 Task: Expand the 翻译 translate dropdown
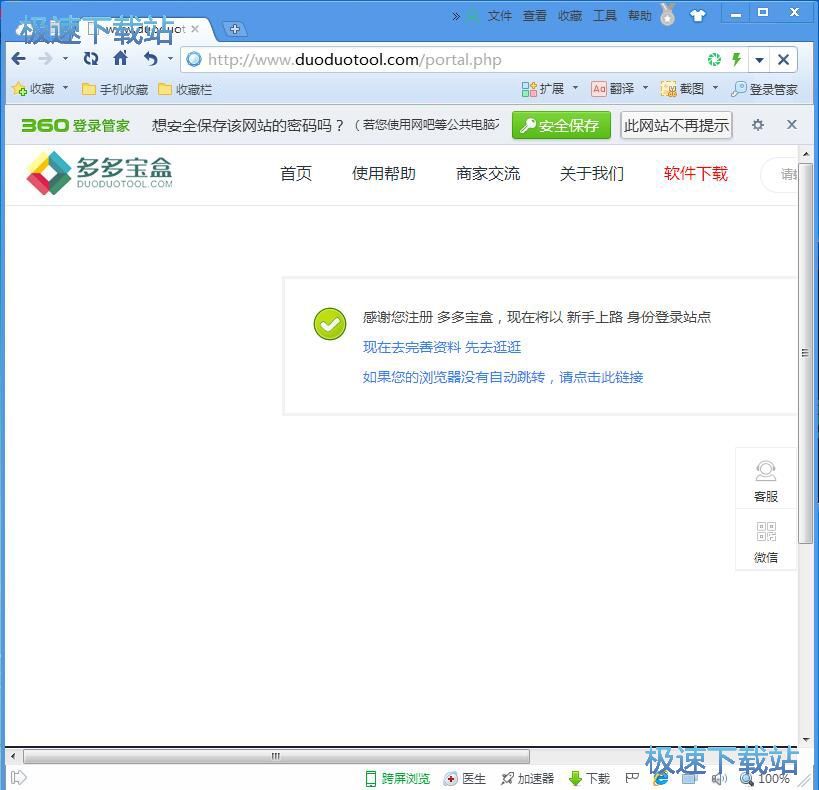point(645,89)
